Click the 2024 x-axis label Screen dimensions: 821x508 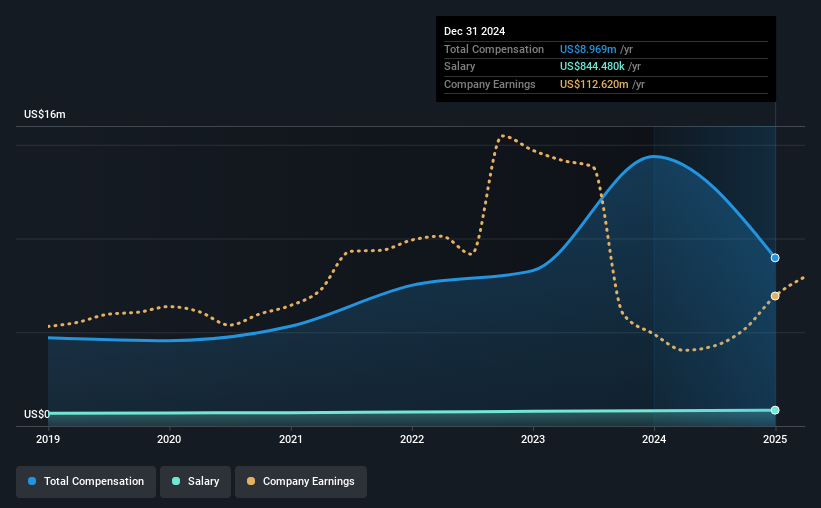pos(654,439)
